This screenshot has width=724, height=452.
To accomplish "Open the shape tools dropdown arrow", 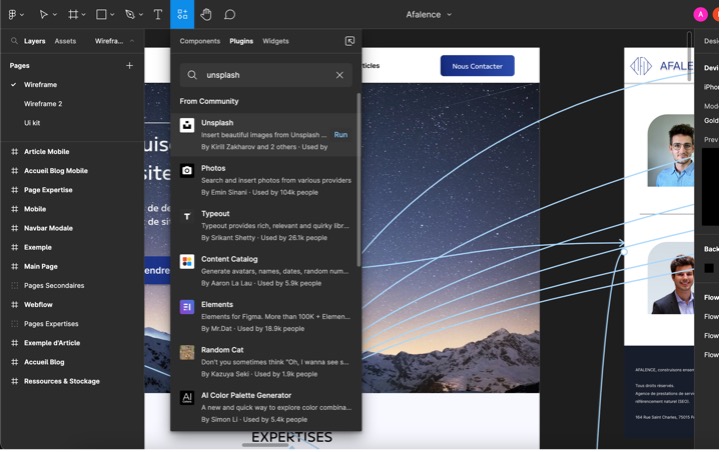I will pyautogui.click(x=112, y=15).
